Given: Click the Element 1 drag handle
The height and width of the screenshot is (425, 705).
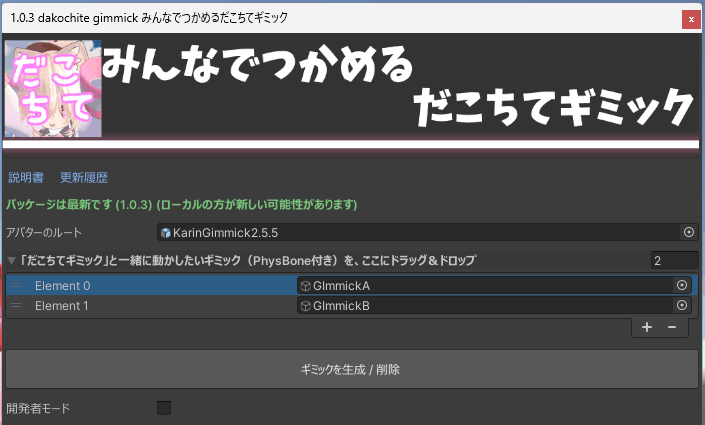Looking at the screenshot, I should [x=16, y=306].
